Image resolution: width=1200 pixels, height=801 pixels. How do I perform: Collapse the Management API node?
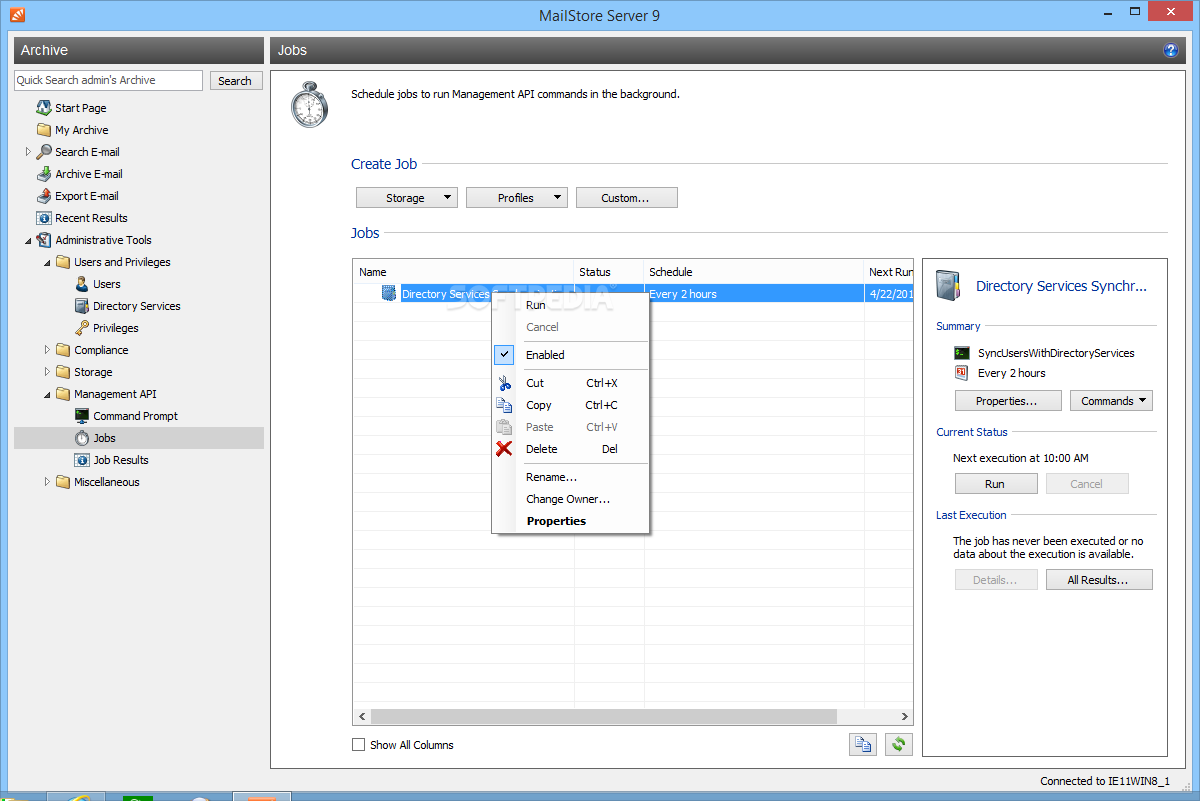[47, 394]
